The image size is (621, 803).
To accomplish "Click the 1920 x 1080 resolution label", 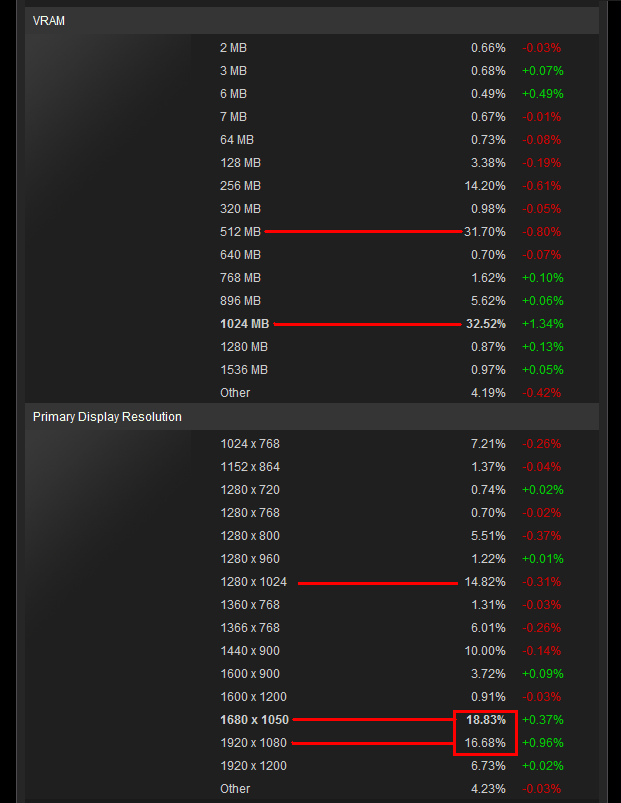I will point(253,743).
